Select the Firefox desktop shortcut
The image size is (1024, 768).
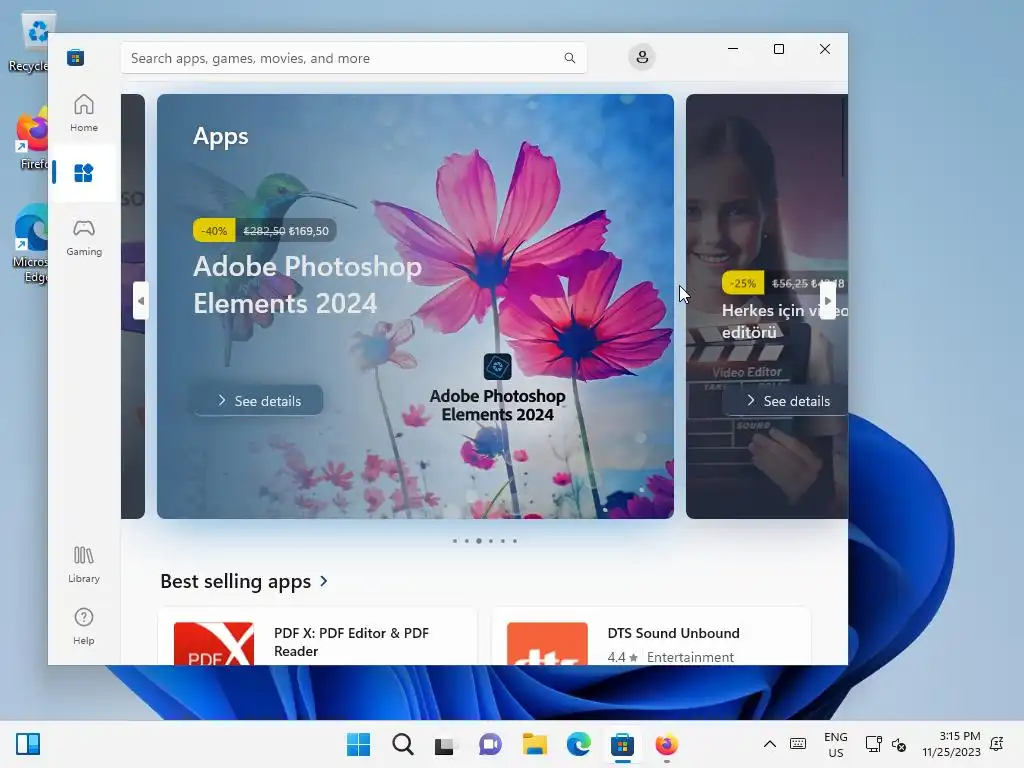(x=31, y=140)
